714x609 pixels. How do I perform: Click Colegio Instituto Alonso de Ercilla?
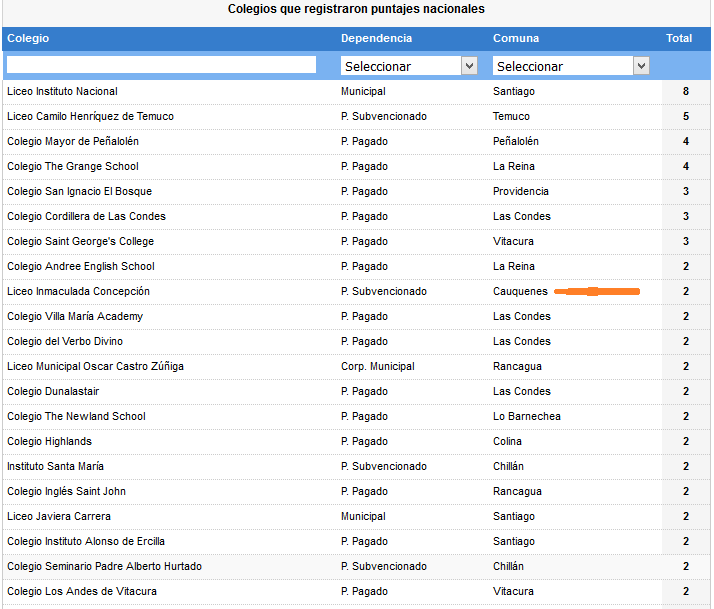tap(86, 542)
